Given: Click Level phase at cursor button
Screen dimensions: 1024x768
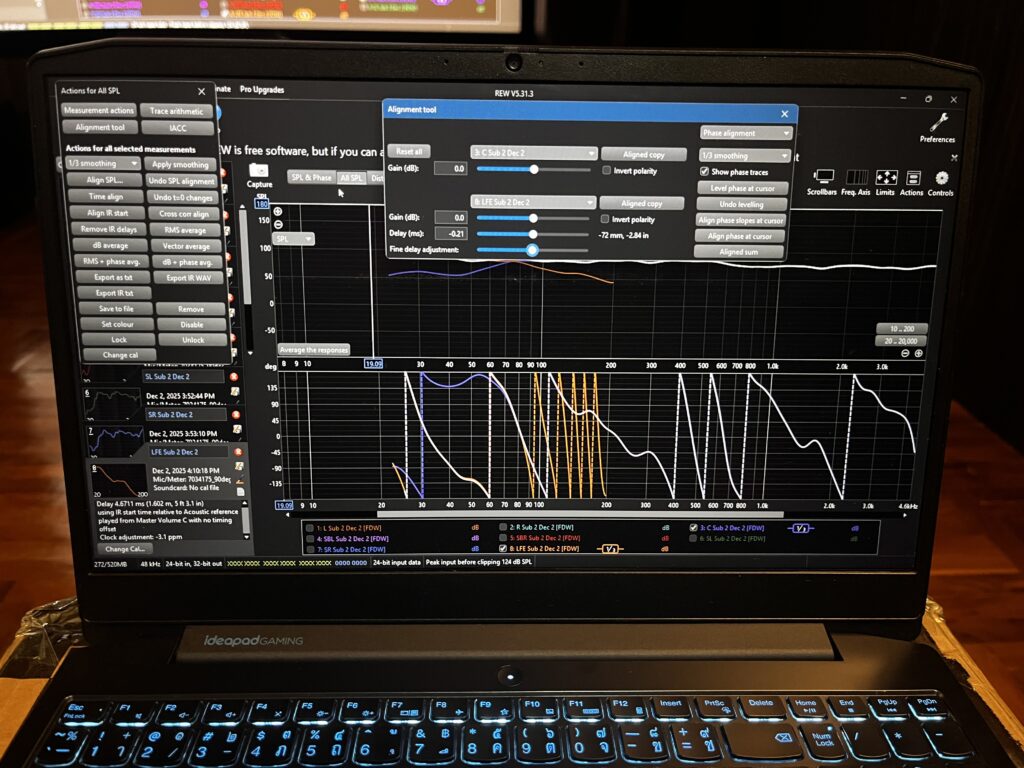Looking at the screenshot, I should [x=743, y=188].
